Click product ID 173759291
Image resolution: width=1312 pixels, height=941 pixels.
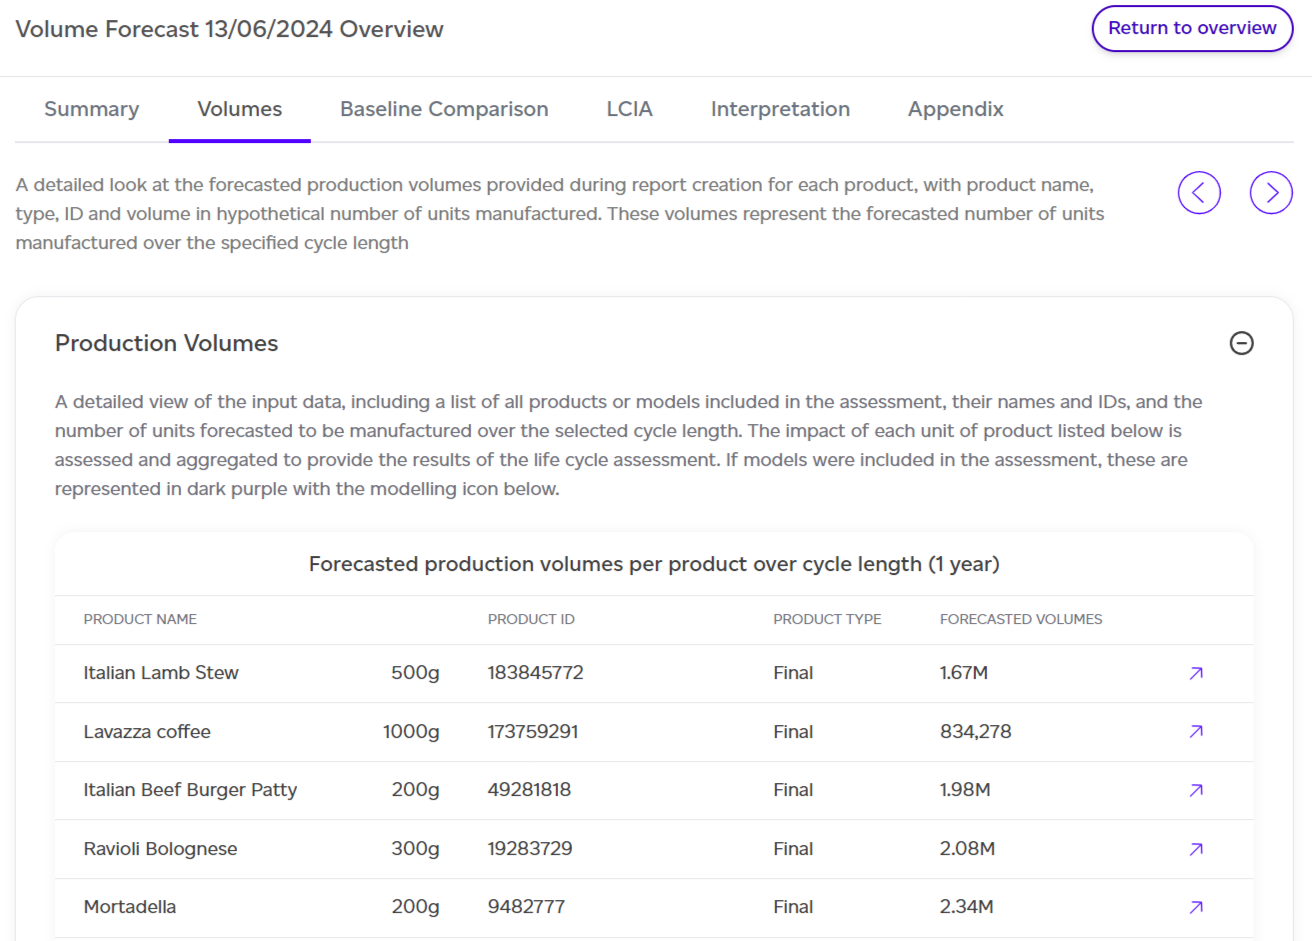(x=533, y=732)
